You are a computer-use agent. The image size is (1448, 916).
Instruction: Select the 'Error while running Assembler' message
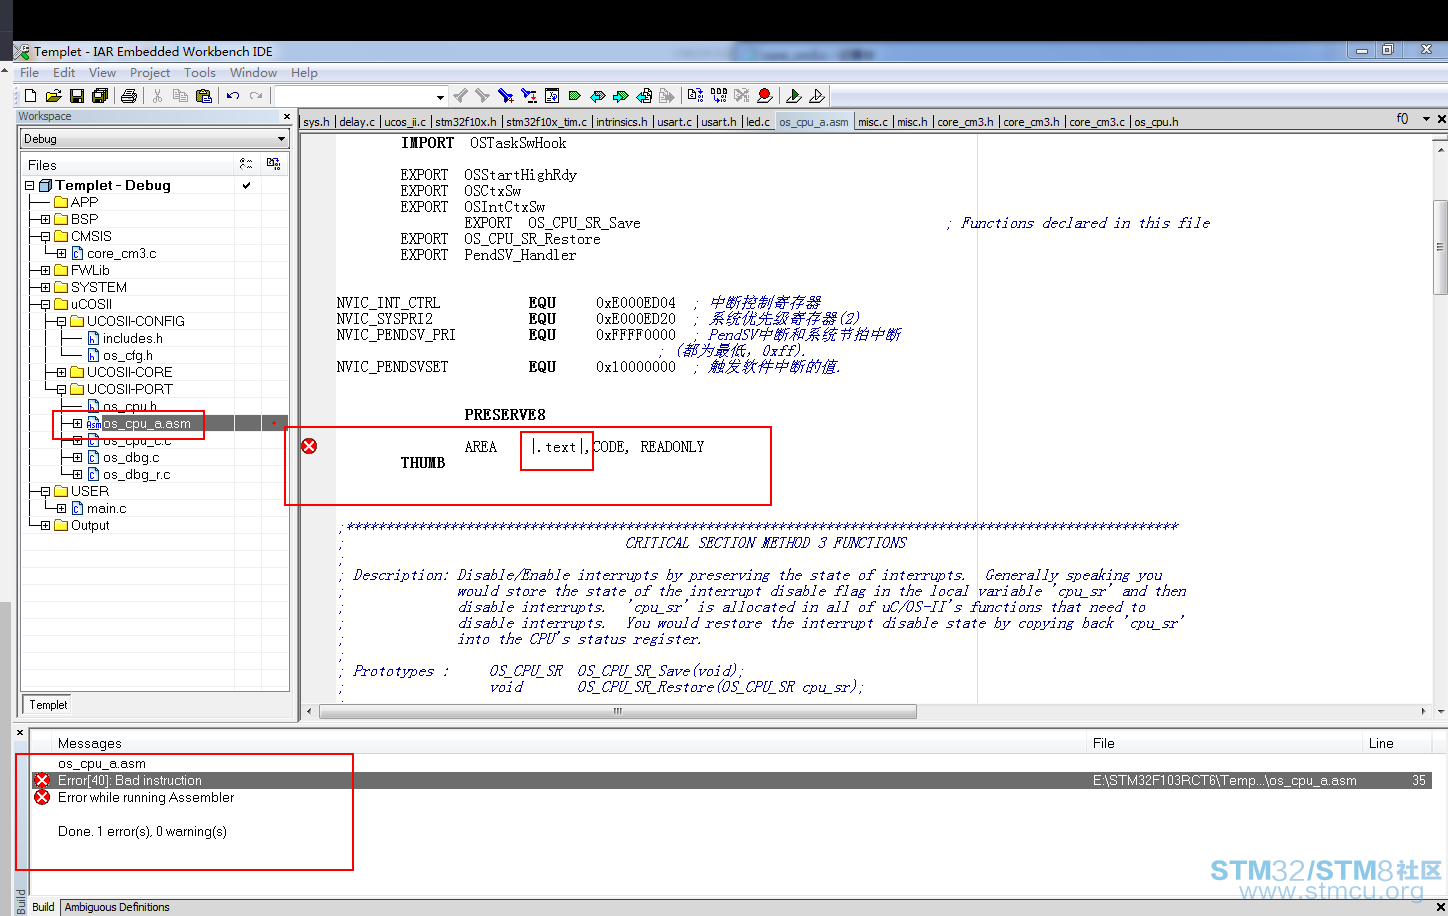pos(146,798)
